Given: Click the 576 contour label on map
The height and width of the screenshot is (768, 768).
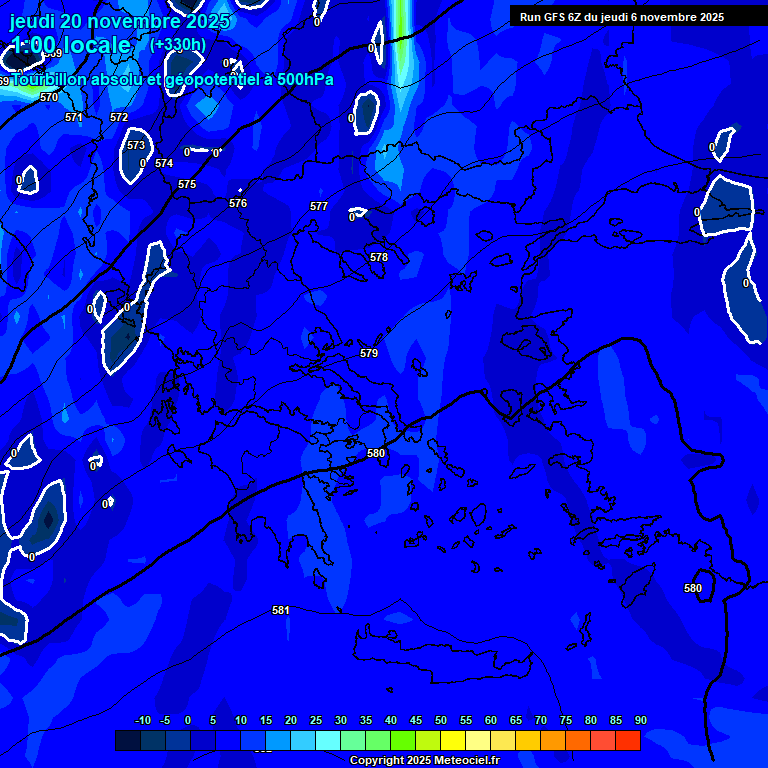Looking at the screenshot, I should click(x=238, y=203).
